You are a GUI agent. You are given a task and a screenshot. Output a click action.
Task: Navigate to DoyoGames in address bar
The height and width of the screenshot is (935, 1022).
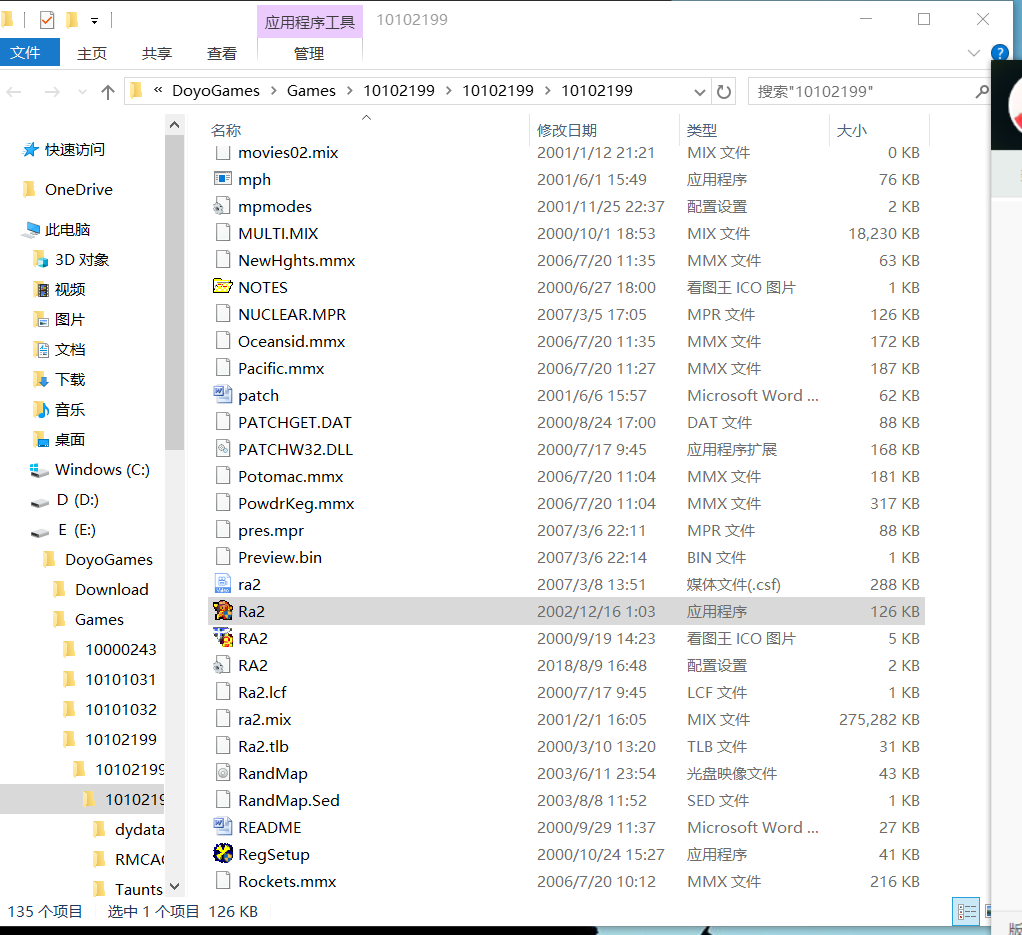(216, 91)
